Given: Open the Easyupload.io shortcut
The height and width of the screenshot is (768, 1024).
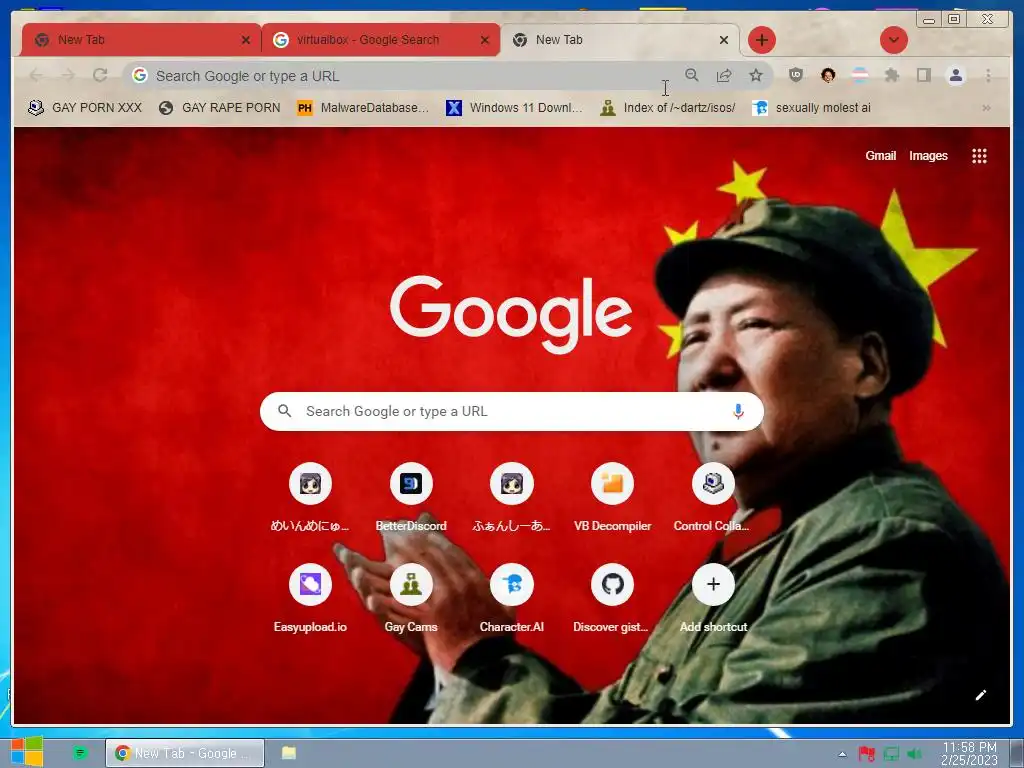Looking at the screenshot, I should tap(310, 598).
